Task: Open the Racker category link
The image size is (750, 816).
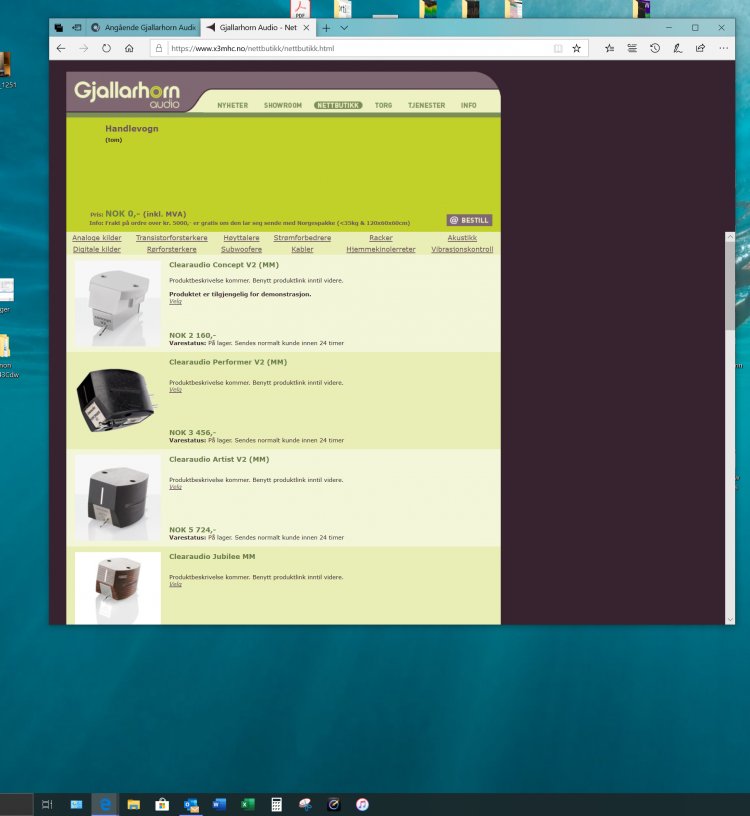Action: pyautogui.click(x=381, y=238)
